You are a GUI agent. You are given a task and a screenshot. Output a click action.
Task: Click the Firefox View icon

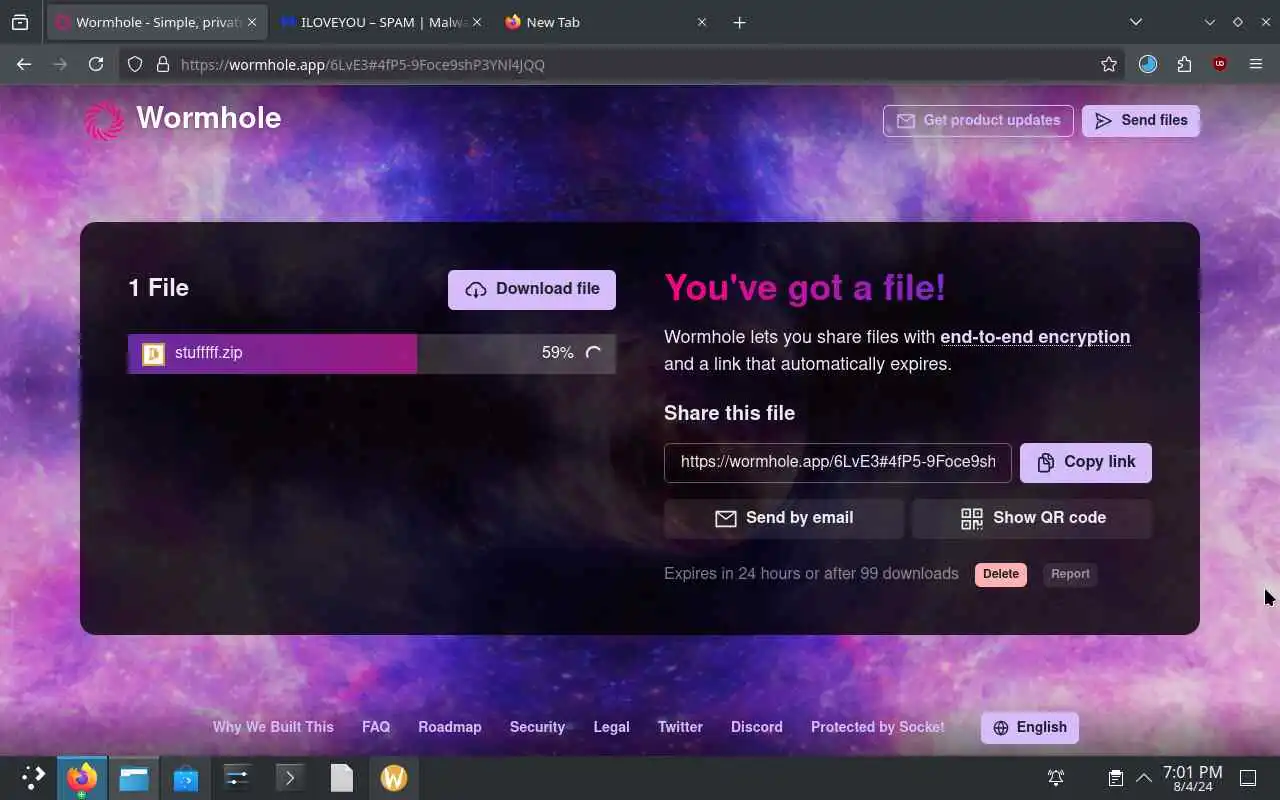tap(20, 22)
